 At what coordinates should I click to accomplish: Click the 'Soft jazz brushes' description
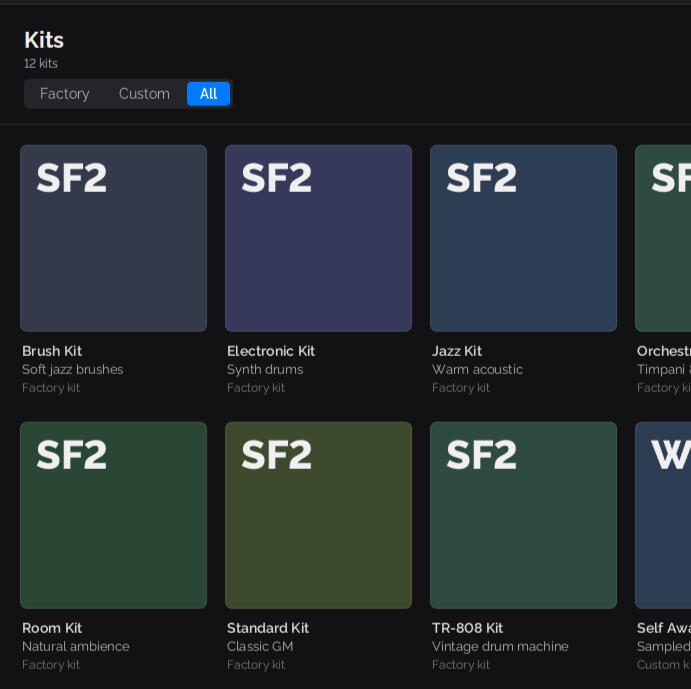pyautogui.click(x=73, y=369)
